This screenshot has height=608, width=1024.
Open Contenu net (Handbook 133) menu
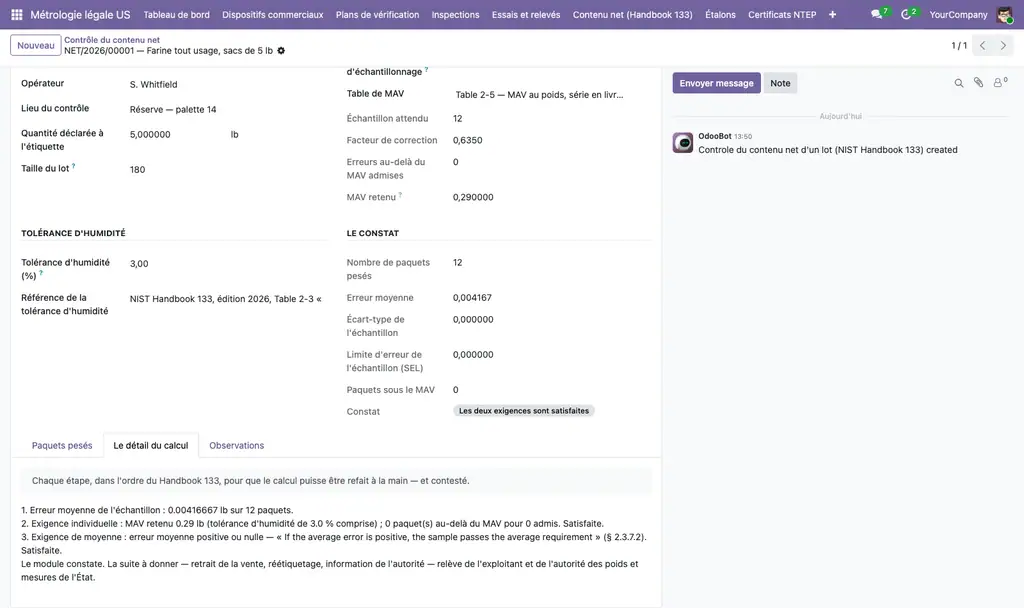pos(632,14)
